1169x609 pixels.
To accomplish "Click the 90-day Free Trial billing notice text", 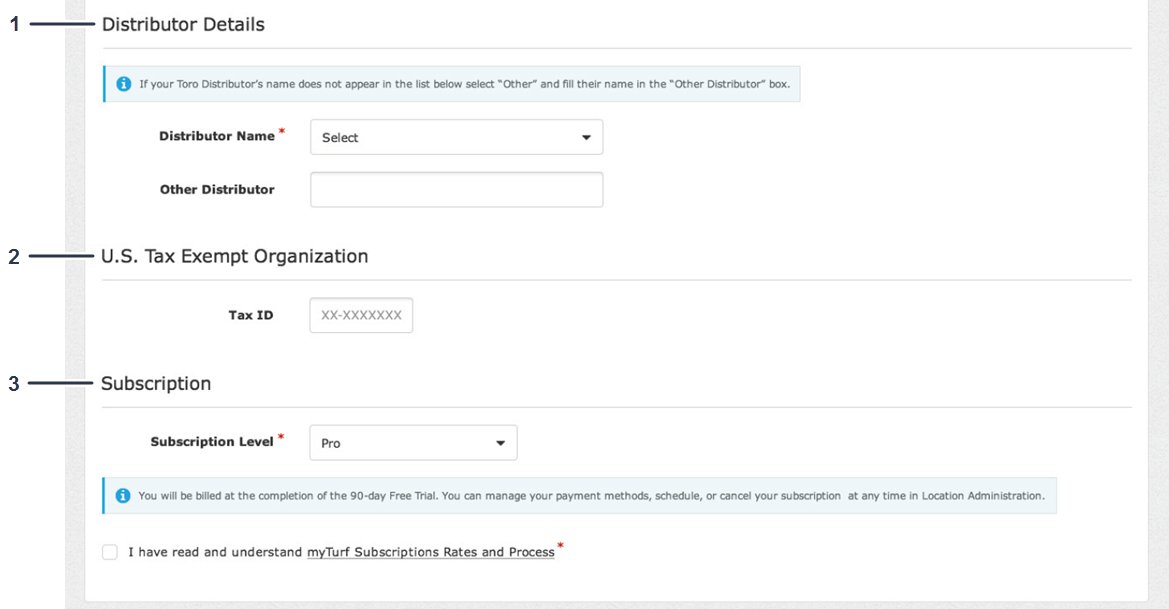I will tap(590, 495).
